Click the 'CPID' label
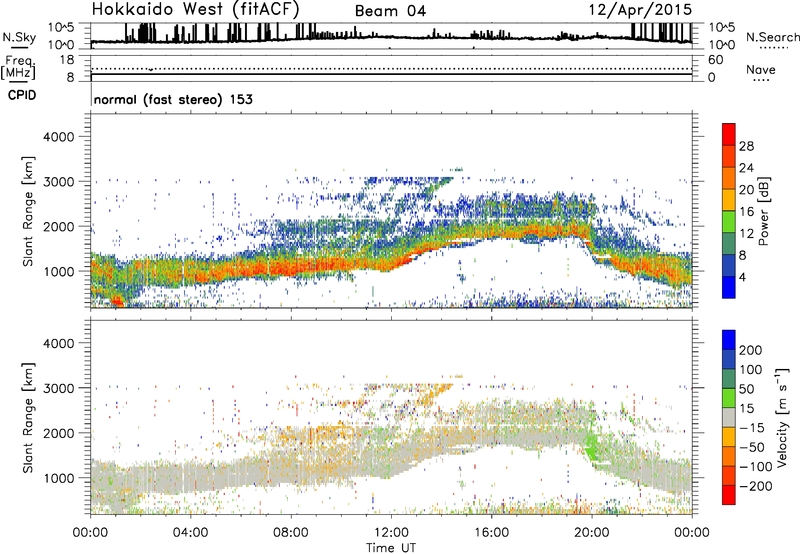 [22, 95]
